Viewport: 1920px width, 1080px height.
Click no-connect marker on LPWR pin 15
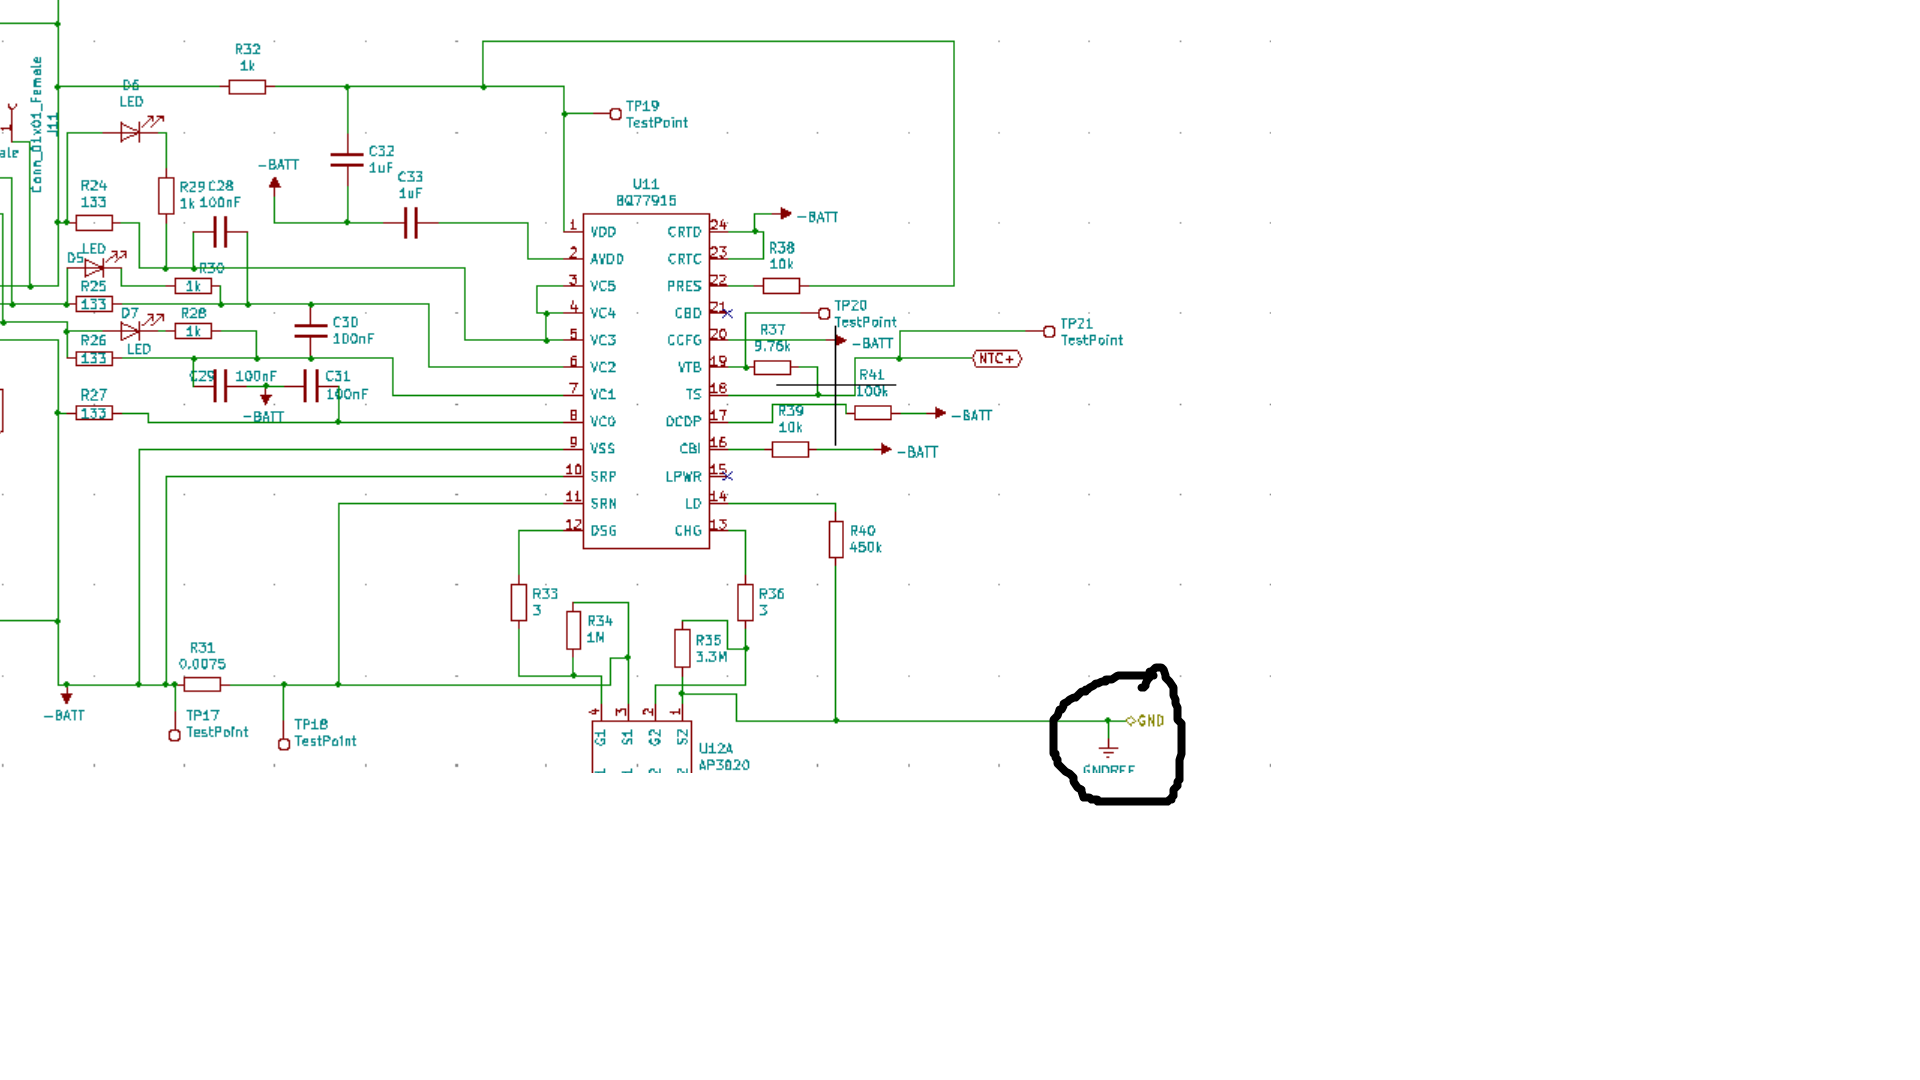click(x=728, y=476)
